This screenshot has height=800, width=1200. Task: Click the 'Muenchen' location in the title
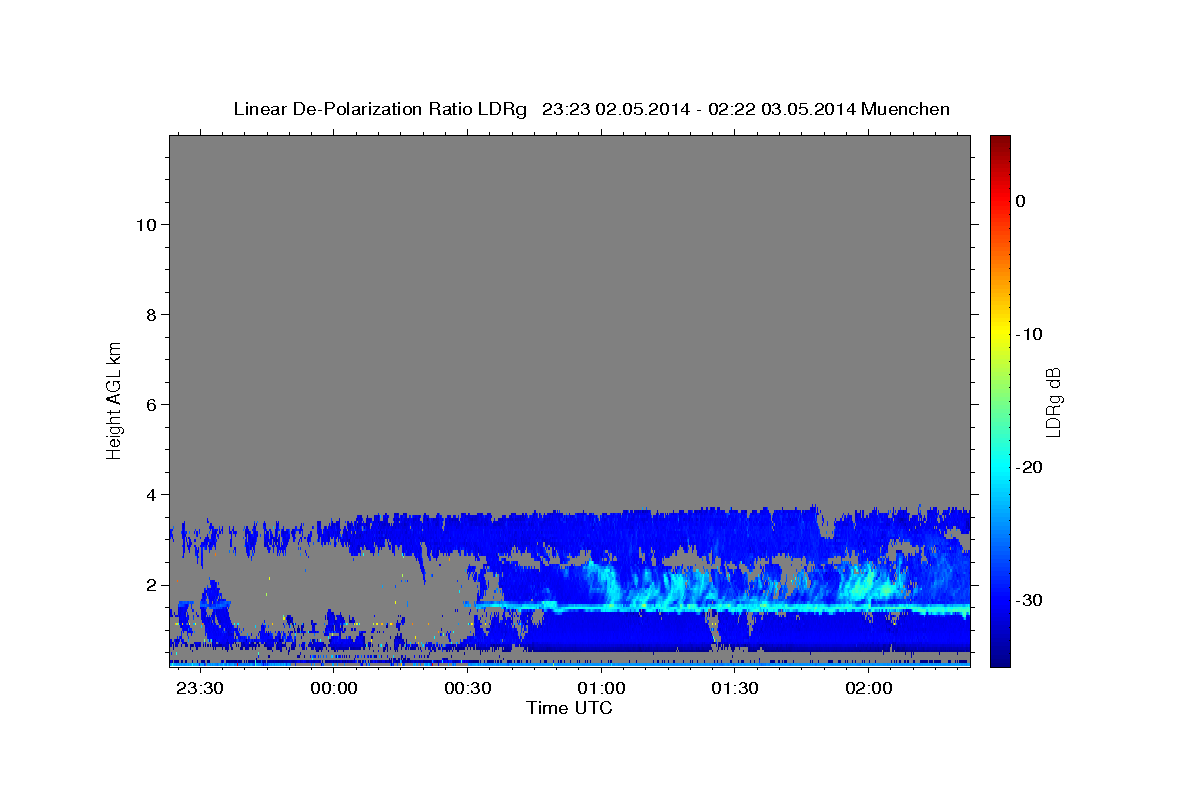(x=904, y=109)
